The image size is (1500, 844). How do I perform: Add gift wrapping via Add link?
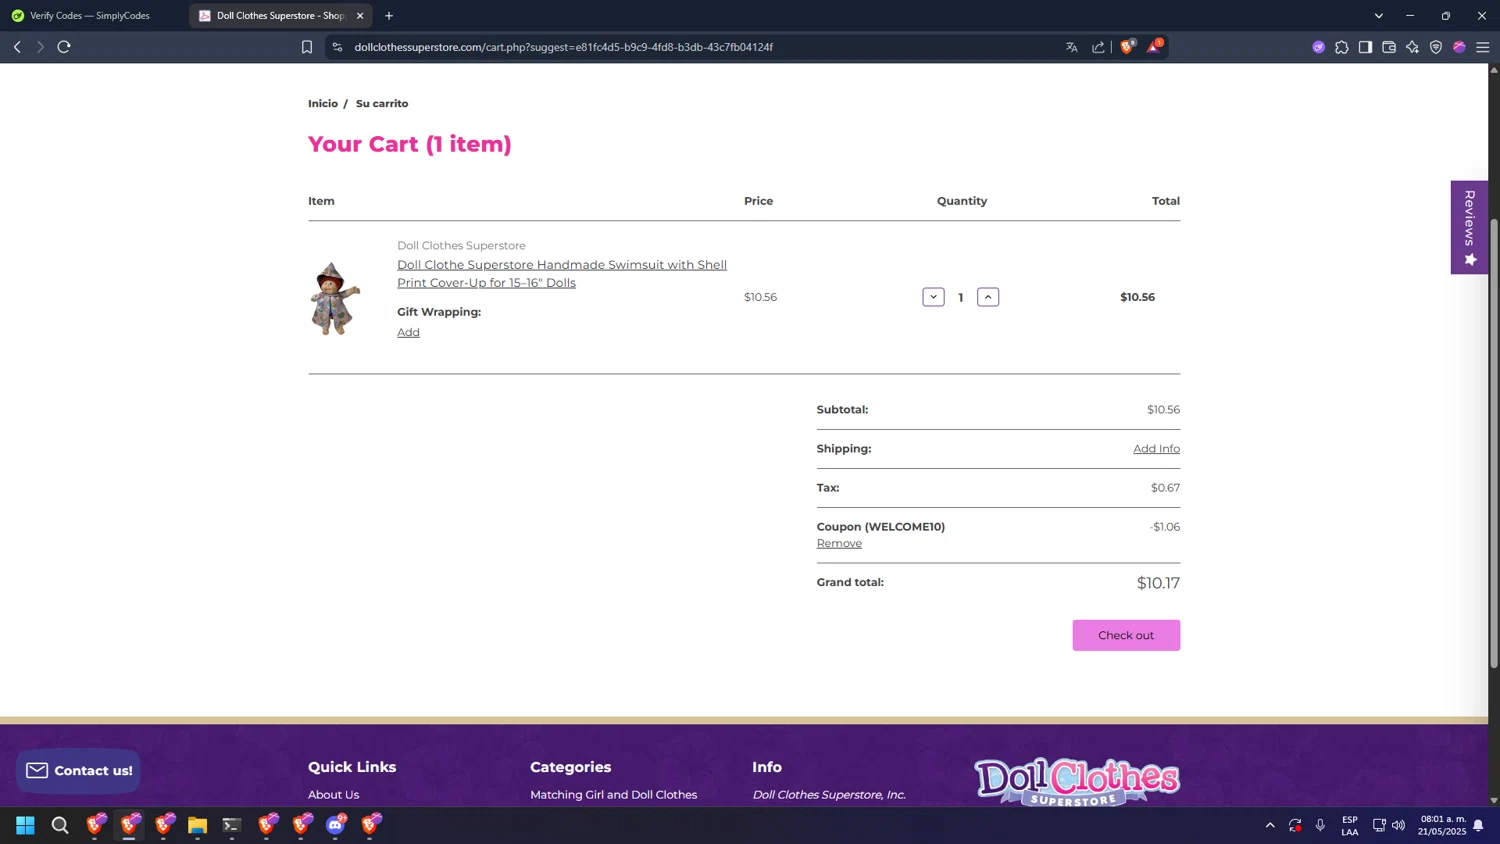point(408,332)
